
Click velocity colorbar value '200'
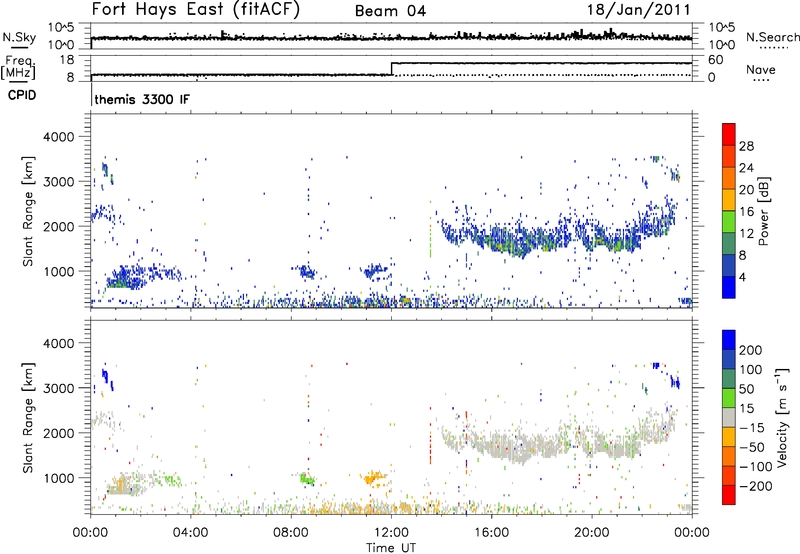click(751, 350)
